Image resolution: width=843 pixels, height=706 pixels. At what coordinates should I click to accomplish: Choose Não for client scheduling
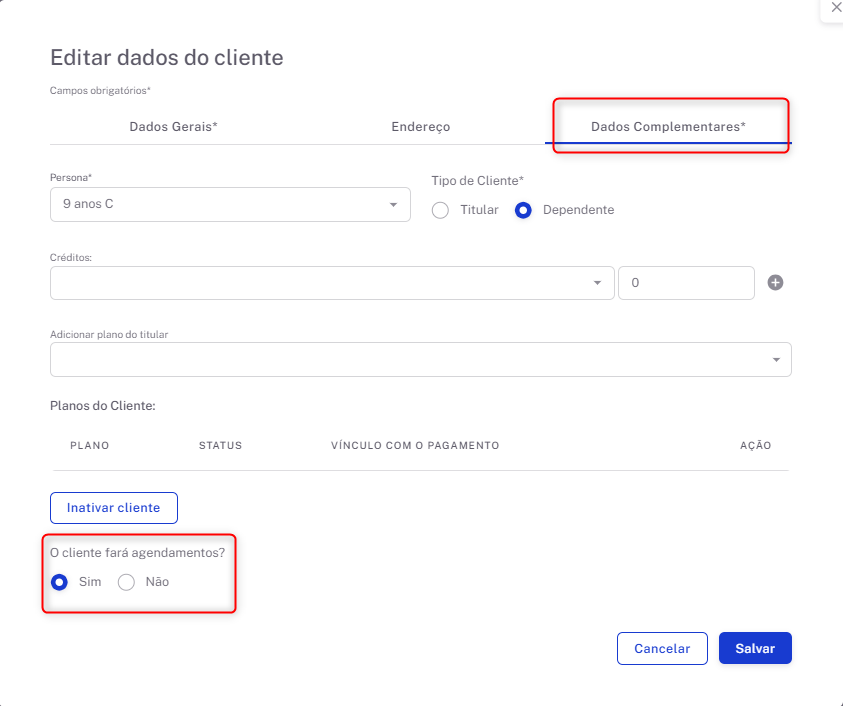tap(126, 582)
